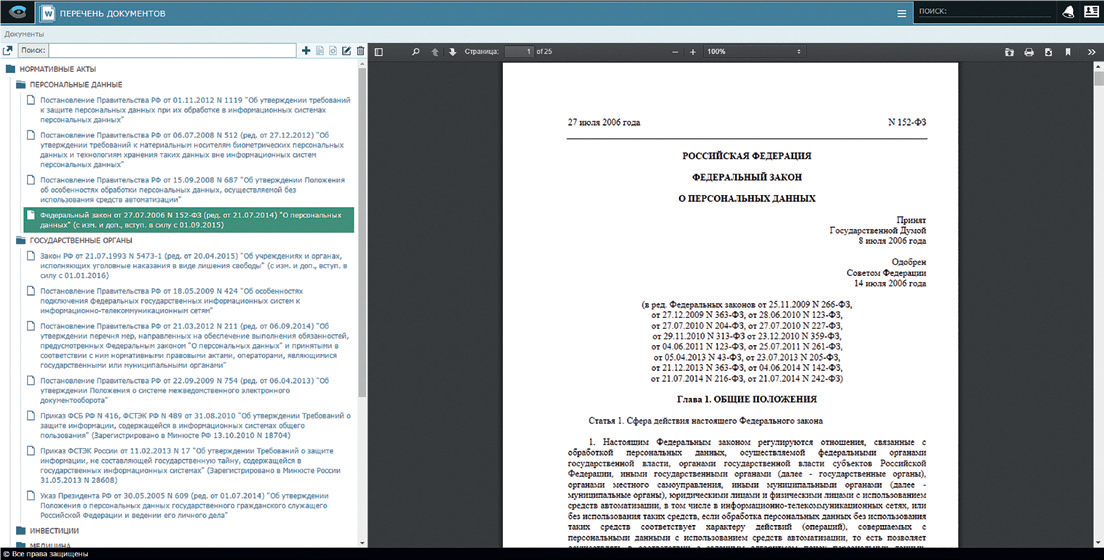Open Приказ ФСБ N 416 document

click(195, 425)
